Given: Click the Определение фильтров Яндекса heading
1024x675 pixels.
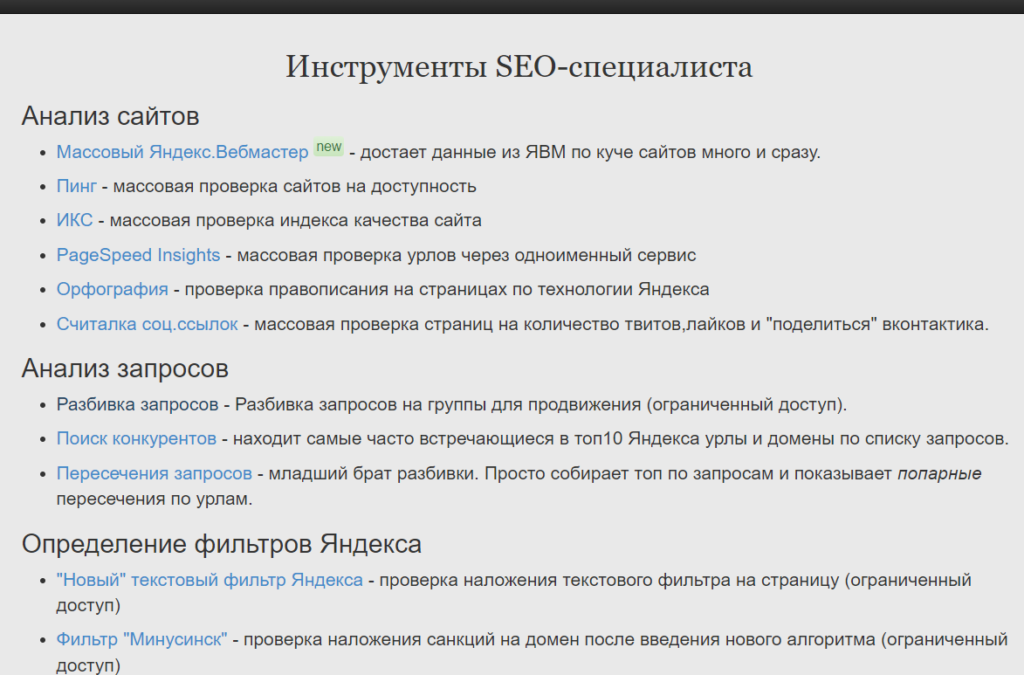Looking at the screenshot, I should coord(221,544).
